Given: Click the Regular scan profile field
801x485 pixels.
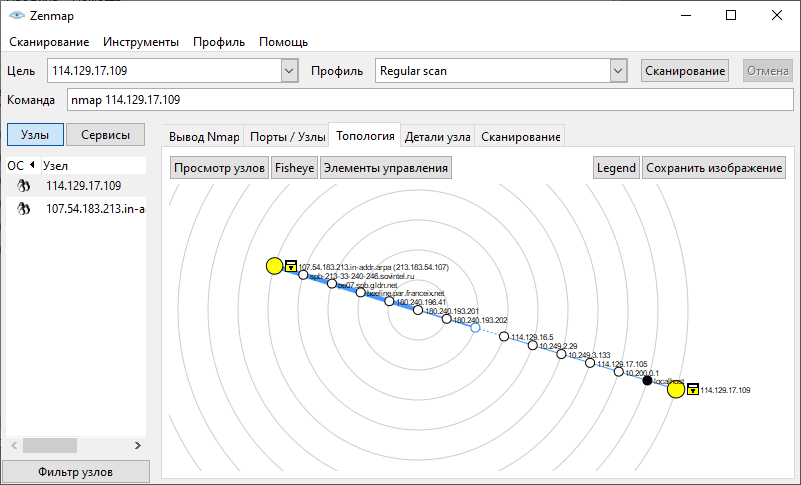Looking at the screenshot, I should click(492, 71).
